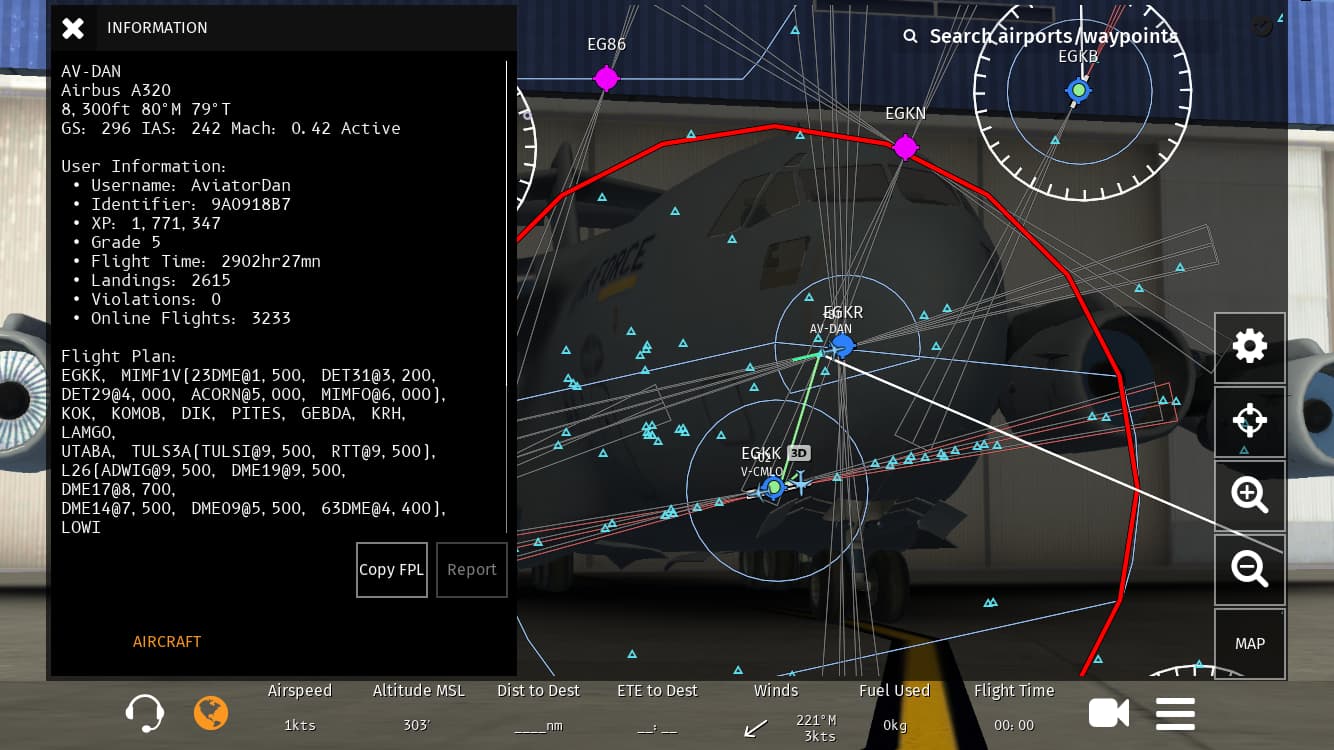Select the EGKR airport marker
Screen dimensions: 1334x750
pos(843,345)
